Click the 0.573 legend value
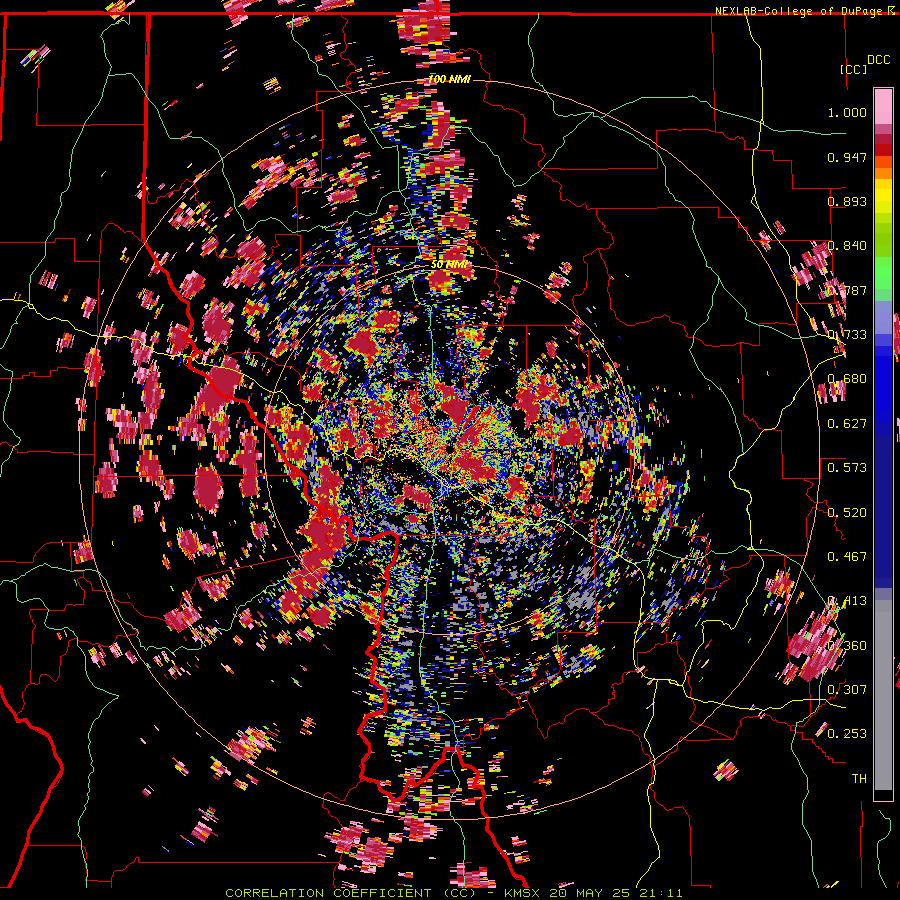The image size is (900, 900). click(x=847, y=468)
